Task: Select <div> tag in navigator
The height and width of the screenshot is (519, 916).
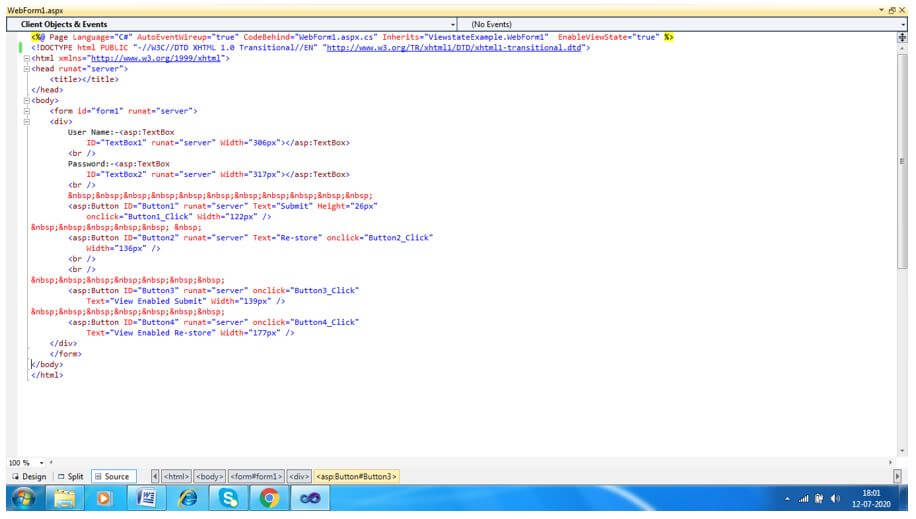Action: click(x=299, y=477)
